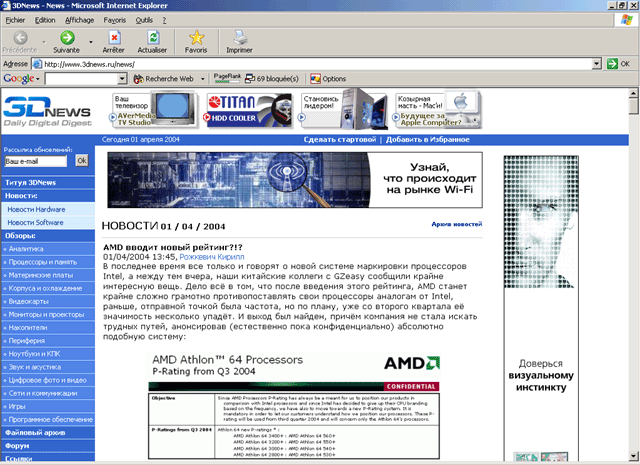
Task: Click author link Рожкевич Кирилл
Action: click(212, 257)
